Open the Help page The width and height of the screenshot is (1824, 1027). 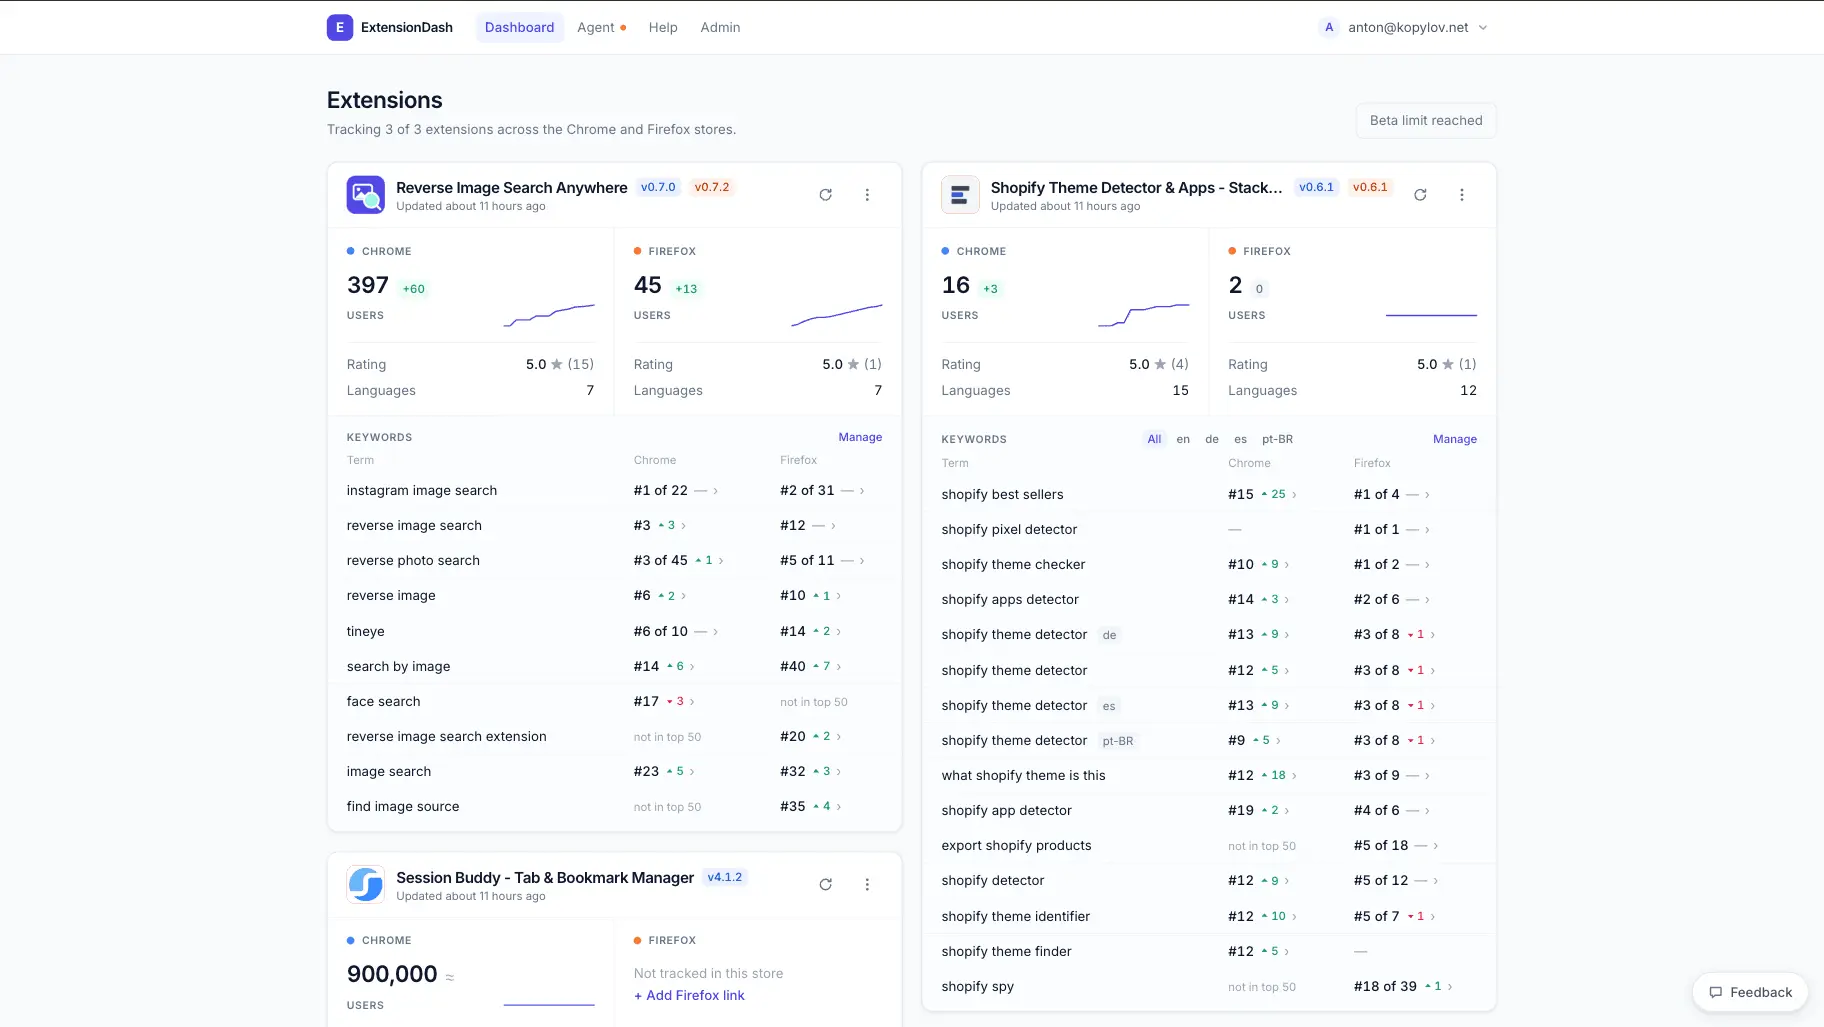click(663, 27)
